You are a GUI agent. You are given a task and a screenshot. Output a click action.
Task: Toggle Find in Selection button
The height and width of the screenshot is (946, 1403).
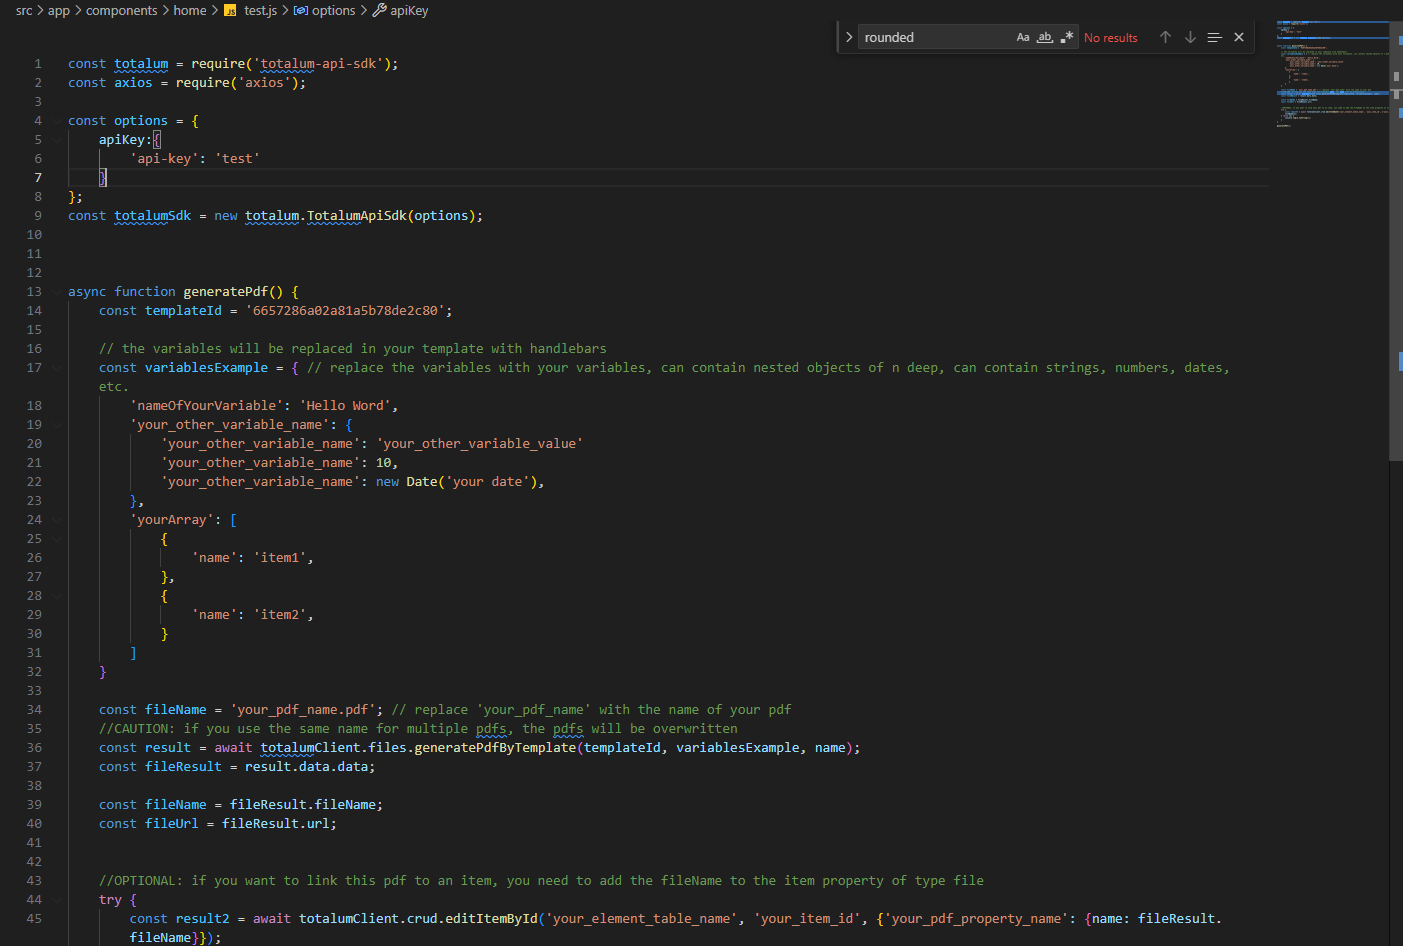[1214, 37]
